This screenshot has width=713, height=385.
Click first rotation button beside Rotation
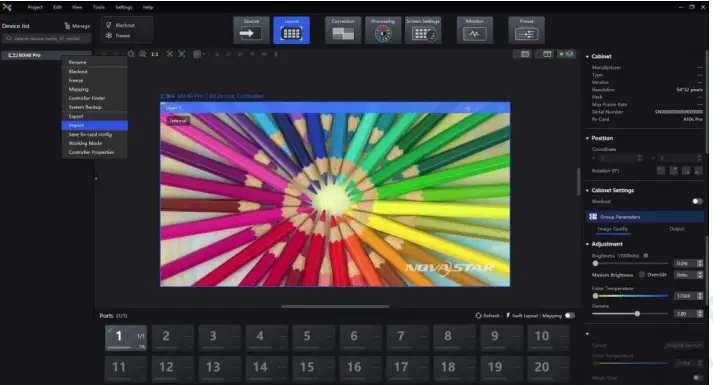tap(661, 170)
